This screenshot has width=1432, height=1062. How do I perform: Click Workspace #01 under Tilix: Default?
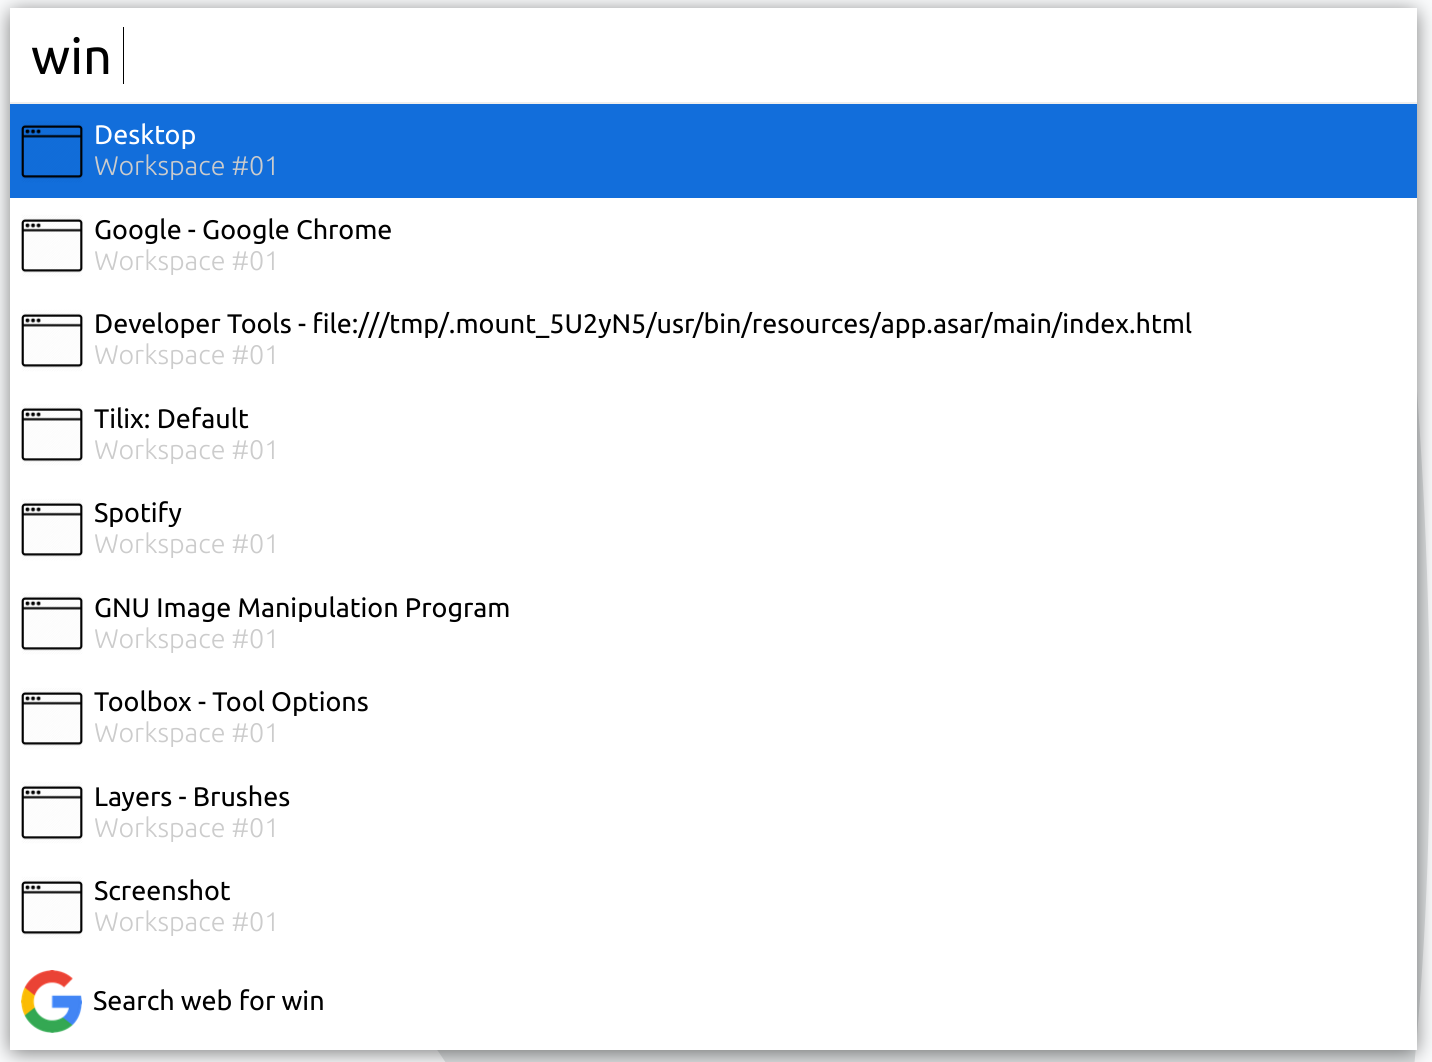click(x=186, y=451)
